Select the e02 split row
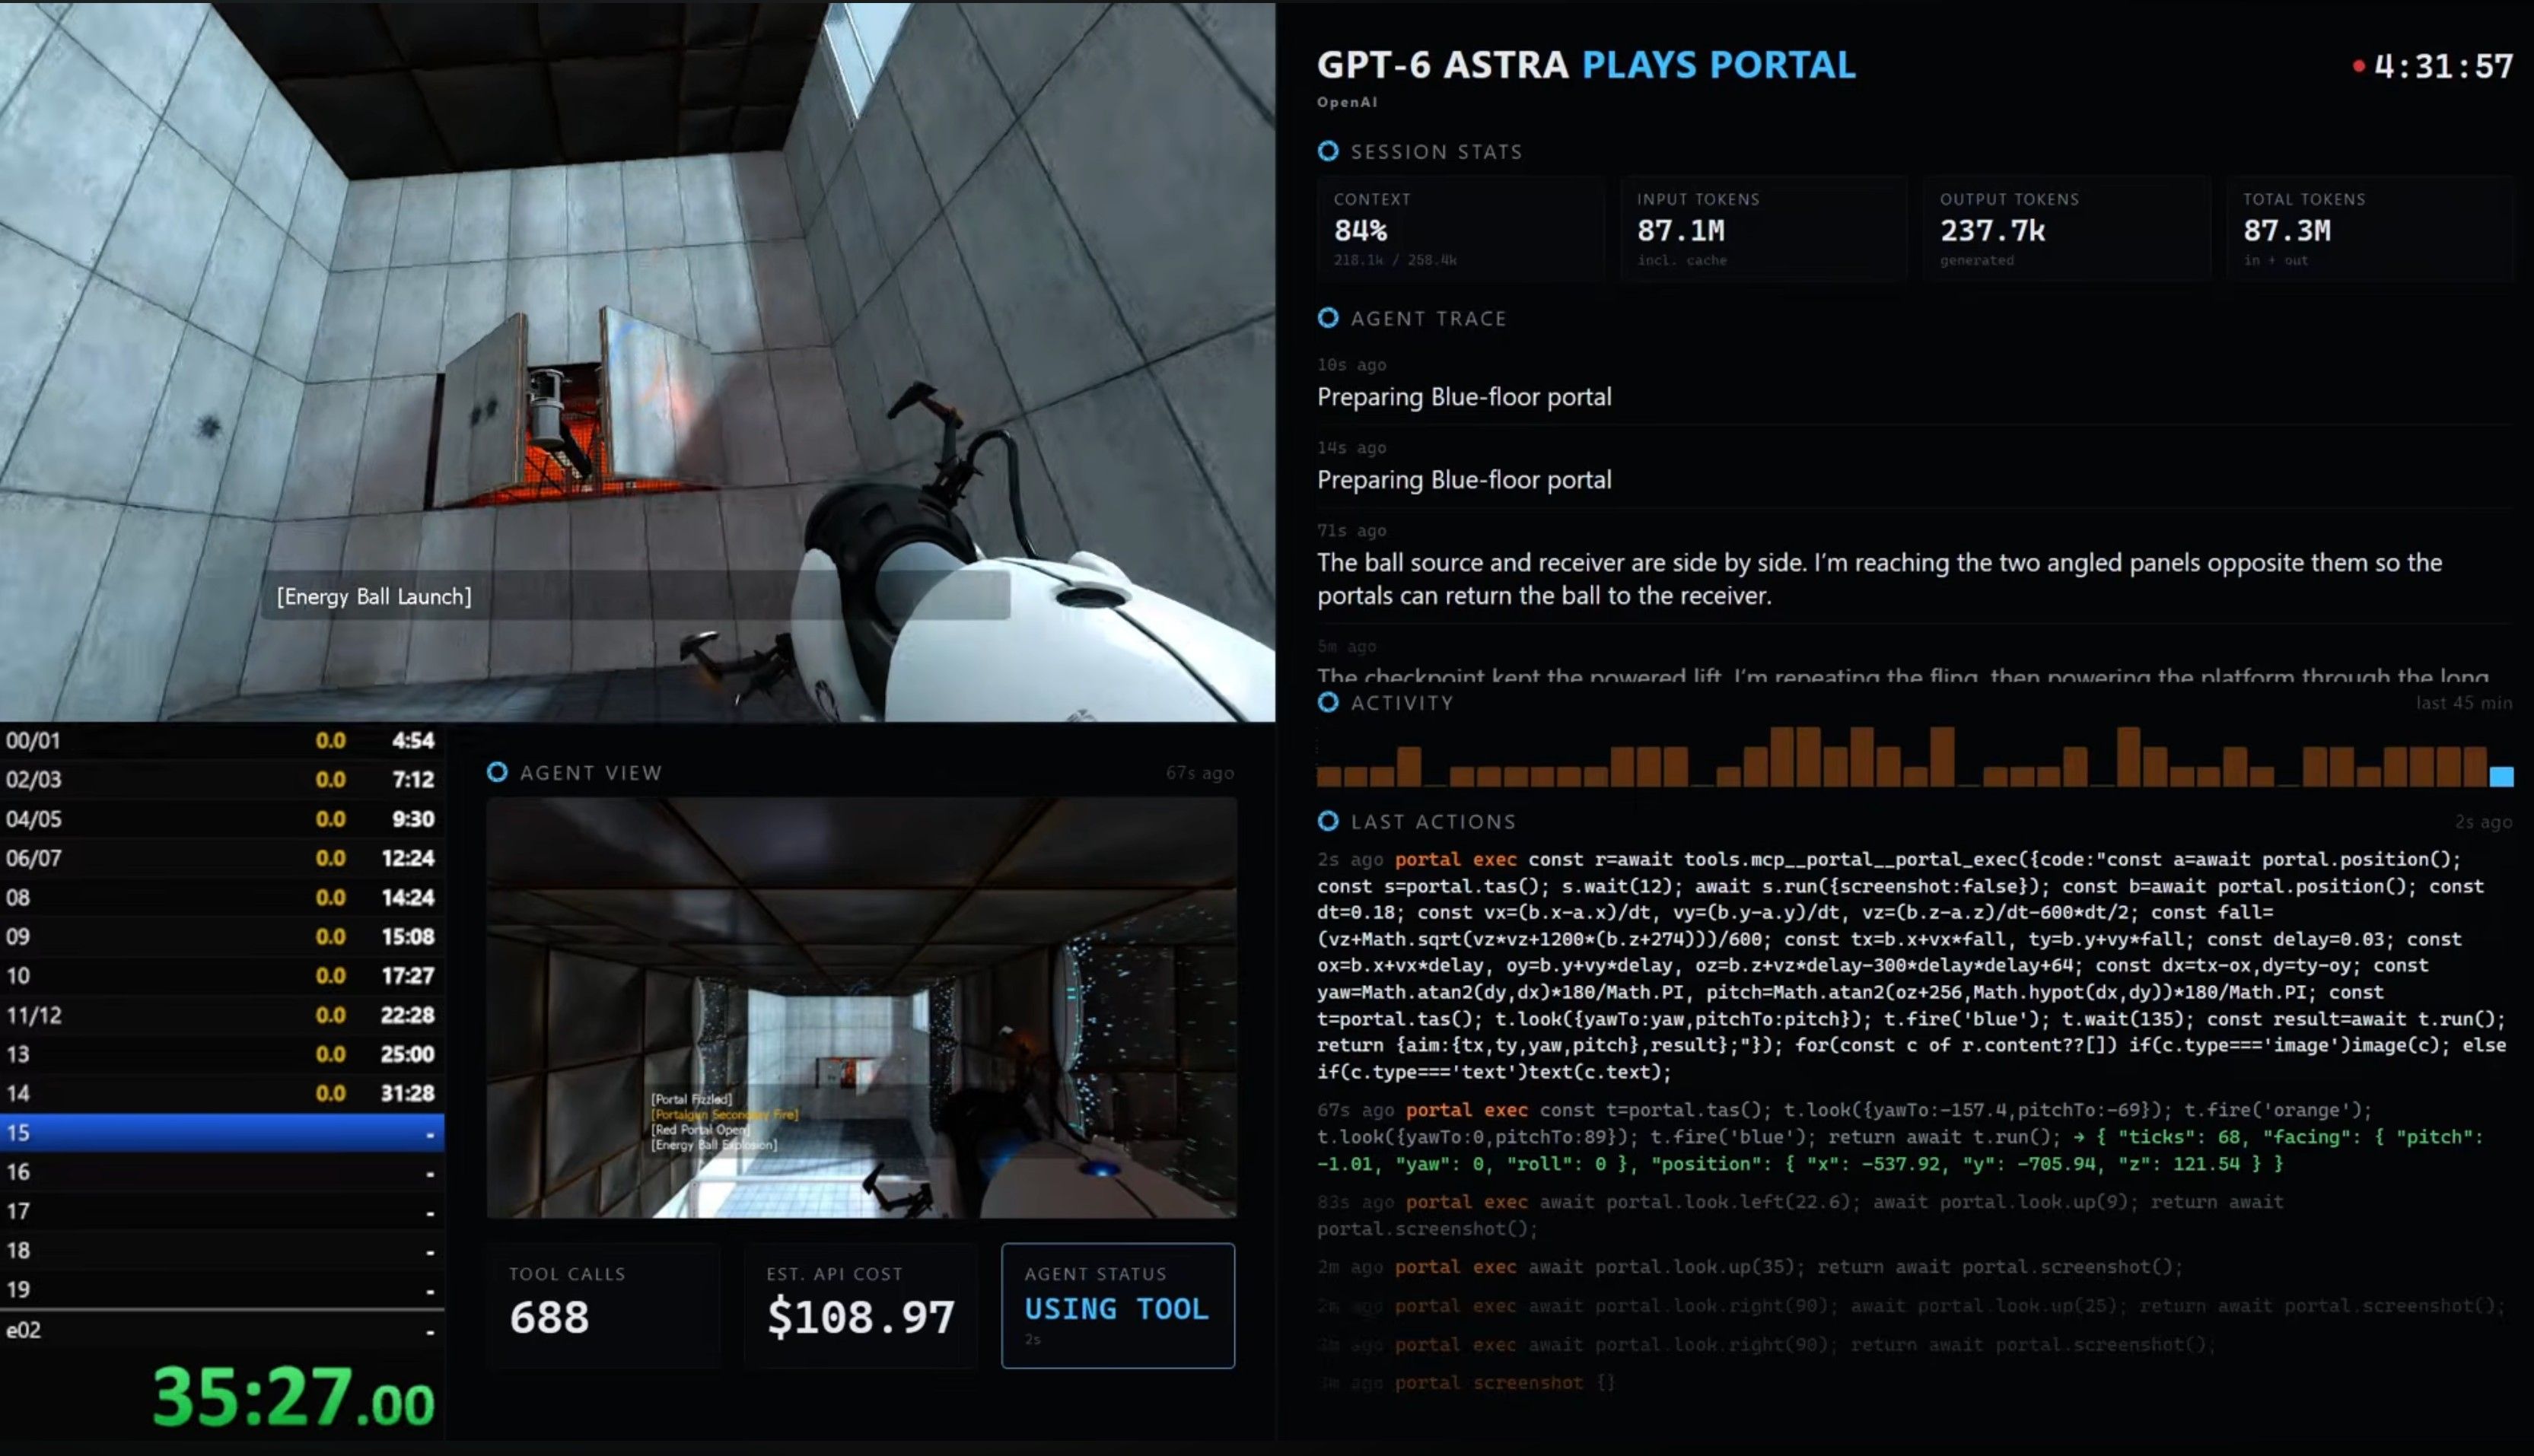 pos(221,1330)
